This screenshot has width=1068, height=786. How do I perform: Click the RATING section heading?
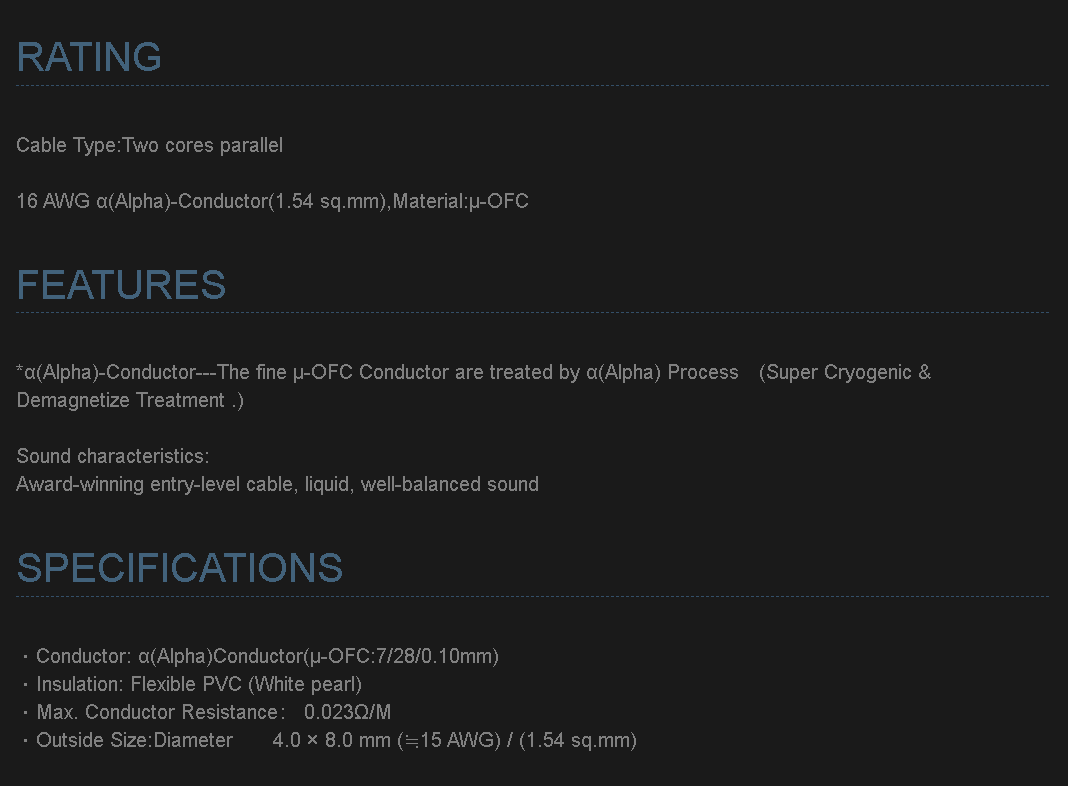pyautogui.click(x=89, y=57)
